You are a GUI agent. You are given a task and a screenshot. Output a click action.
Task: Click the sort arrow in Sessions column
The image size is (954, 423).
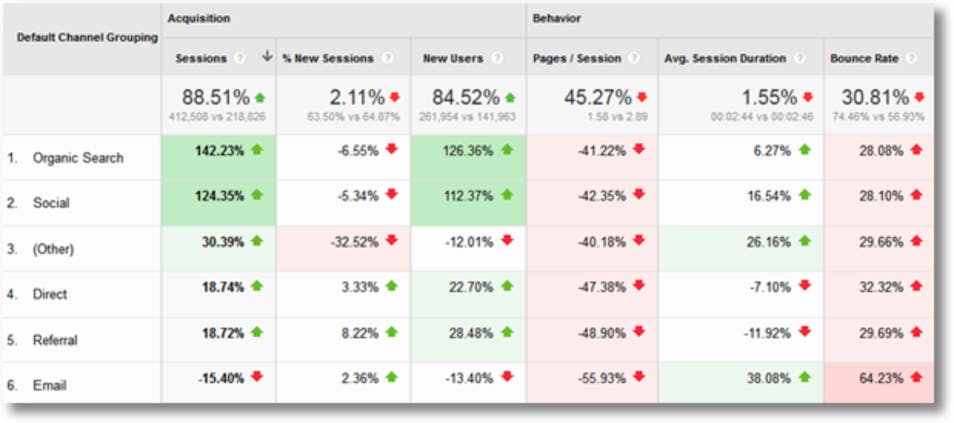(267, 57)
